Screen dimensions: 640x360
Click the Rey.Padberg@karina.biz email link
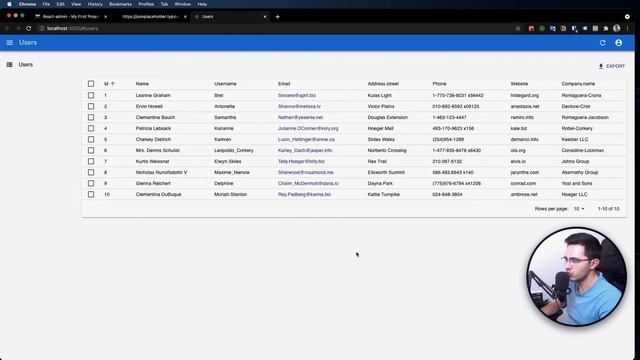coord(304,194)
